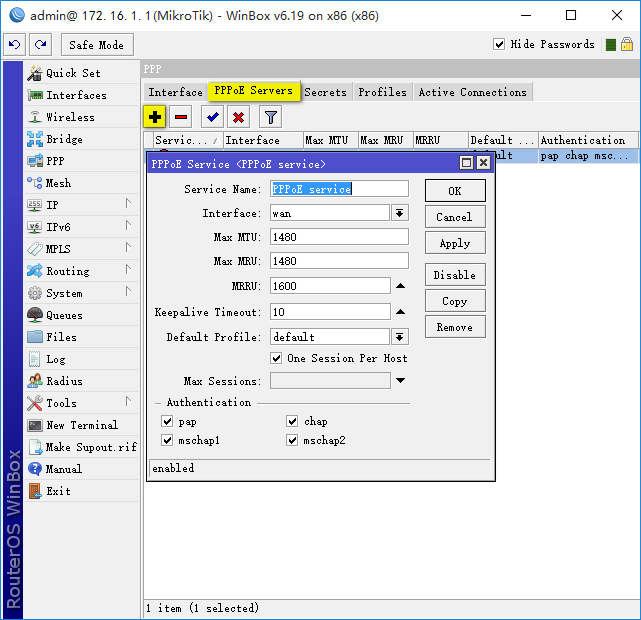Remove the selected entry with the red minus icon
This screenshot has width=641, height=620.
pyautogui.click(x=181, y=117)
